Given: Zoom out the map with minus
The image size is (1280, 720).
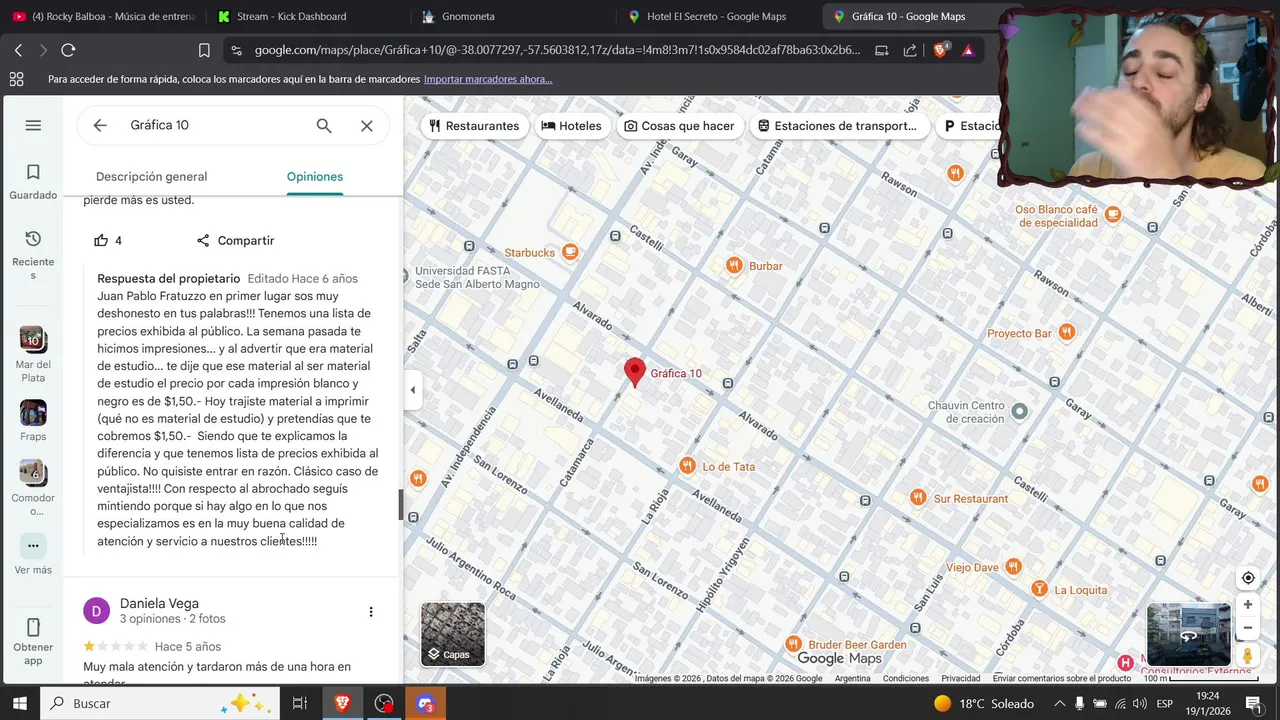Looking at the screenshot, I should pyautogui.click(x=1248, y=628).
